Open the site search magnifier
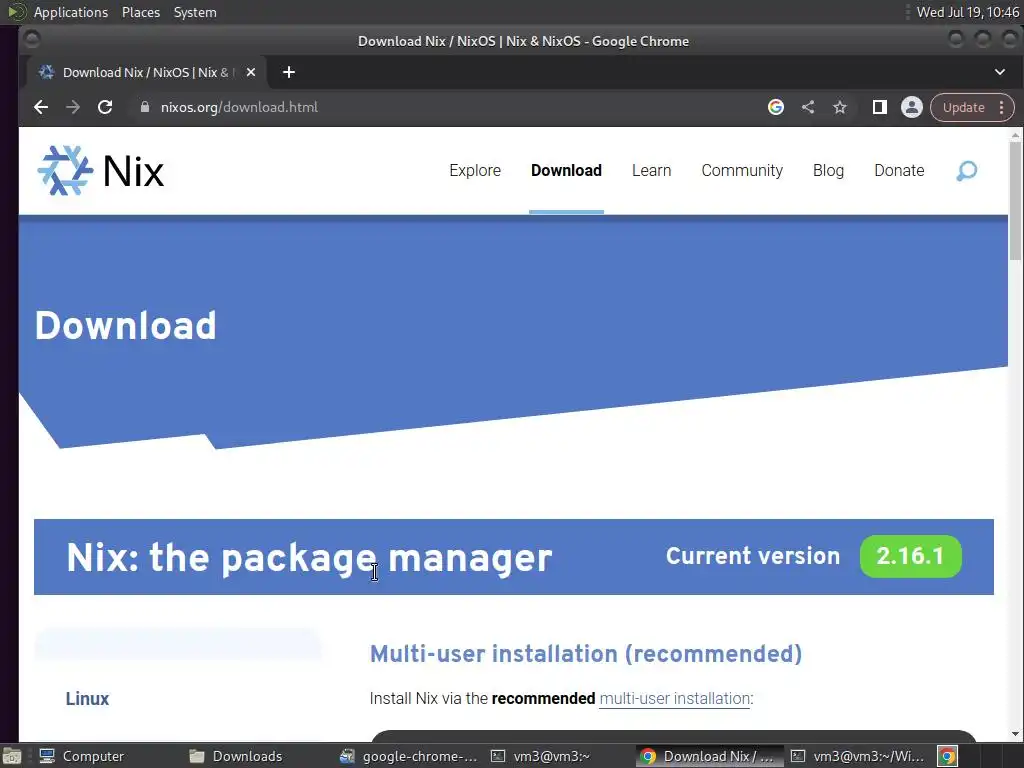The height and width of the screenshot is (768, 1024). 967,171
